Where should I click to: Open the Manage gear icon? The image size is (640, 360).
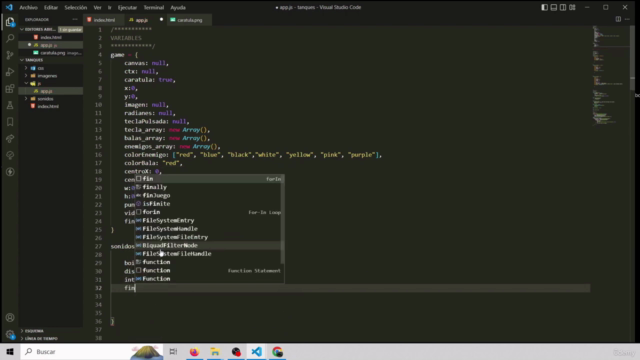tap(10, 334)
